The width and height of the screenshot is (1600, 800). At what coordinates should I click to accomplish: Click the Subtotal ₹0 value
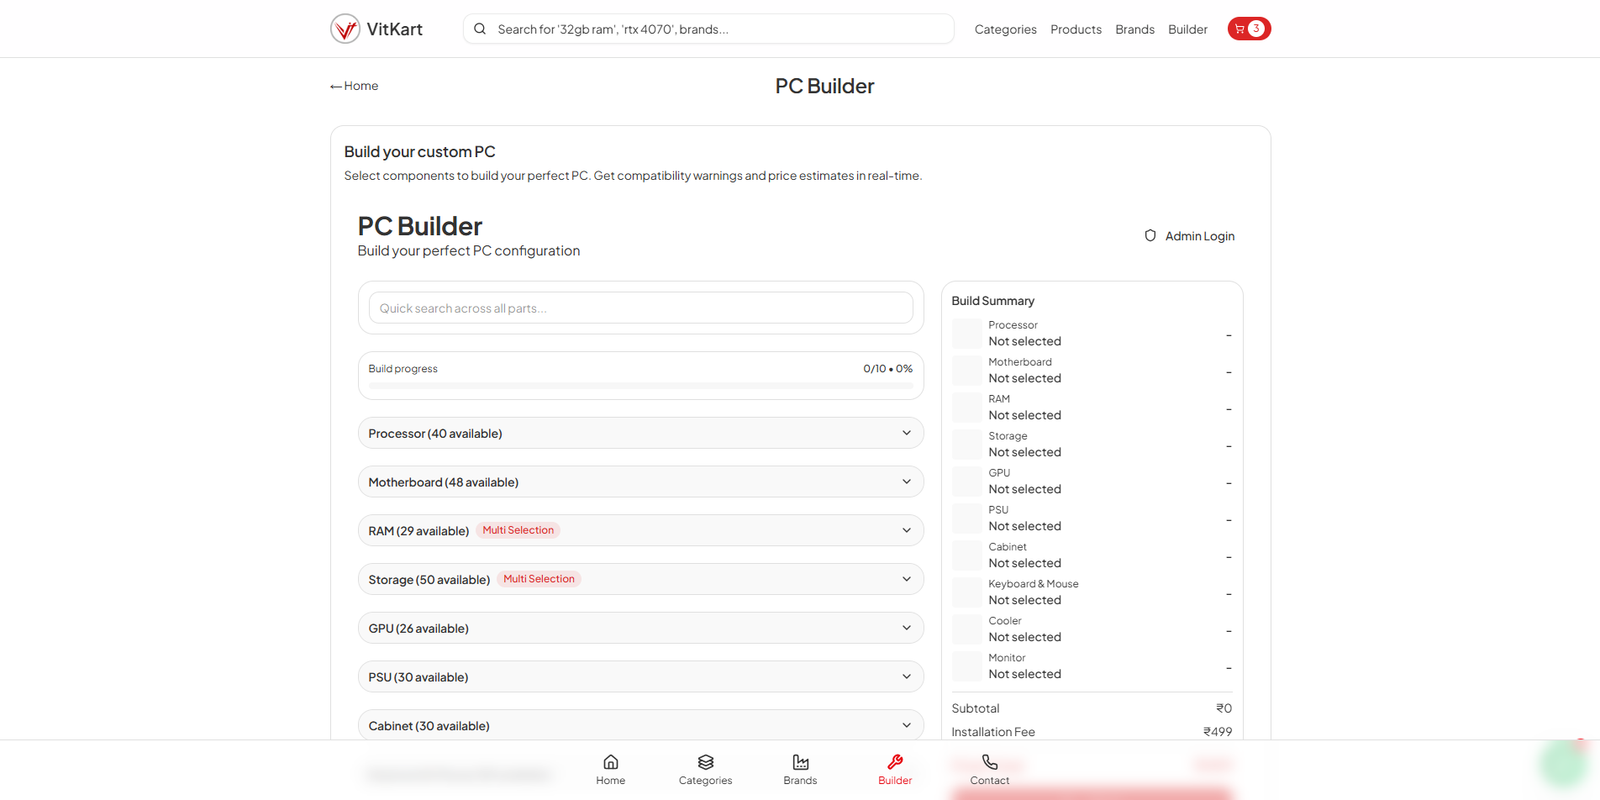[x=1224, y=708]
